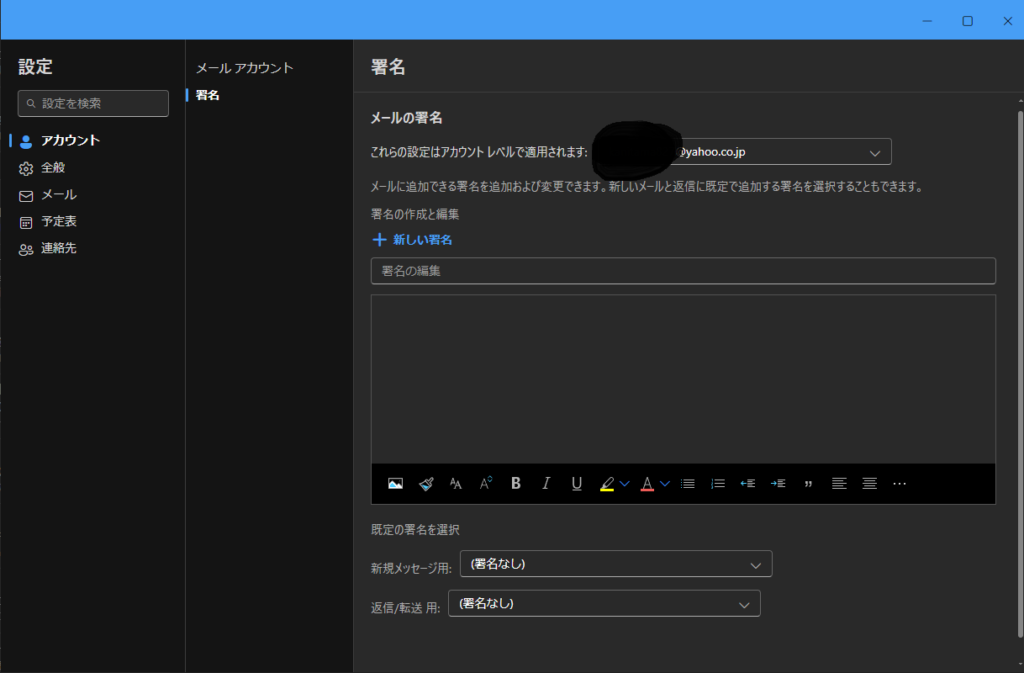
Task: Click the 設定を検索 search field
Action: [93, 103]
